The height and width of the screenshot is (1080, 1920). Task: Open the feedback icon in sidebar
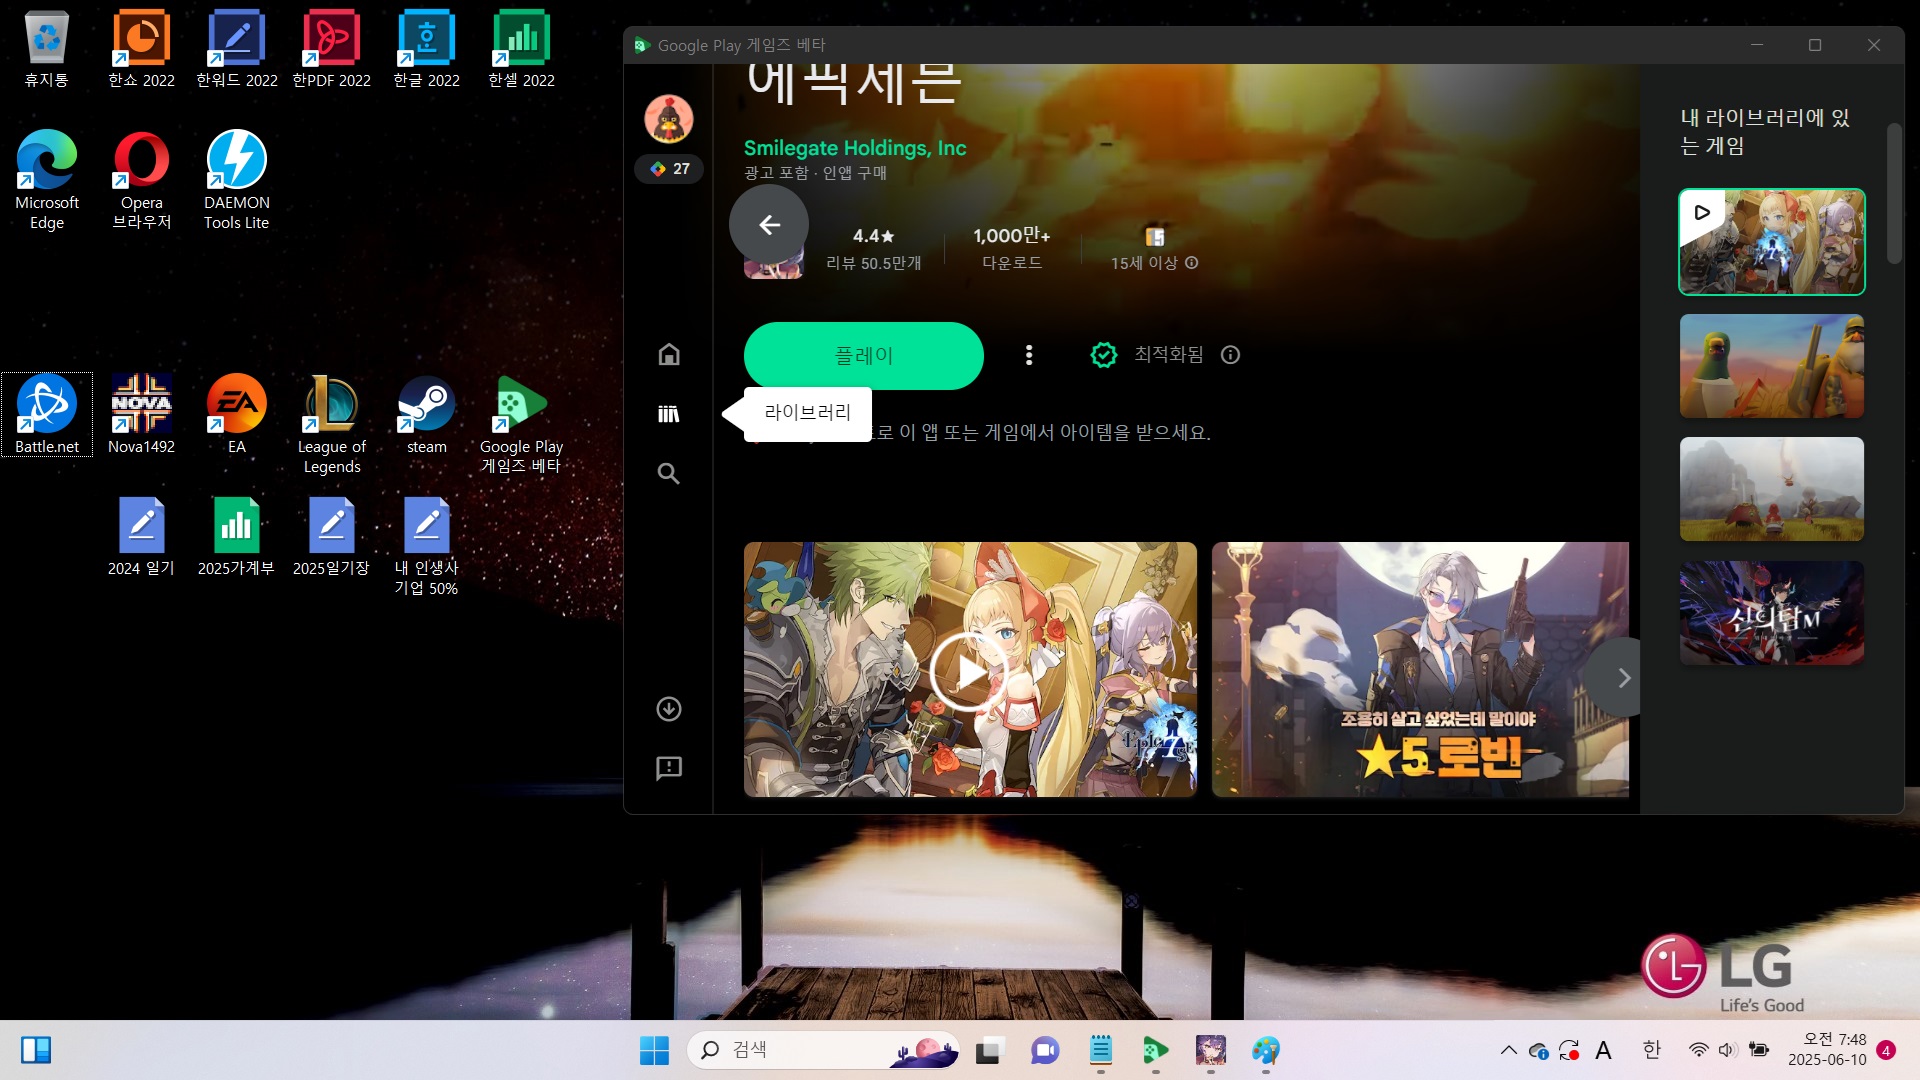(x=669, y=768)
